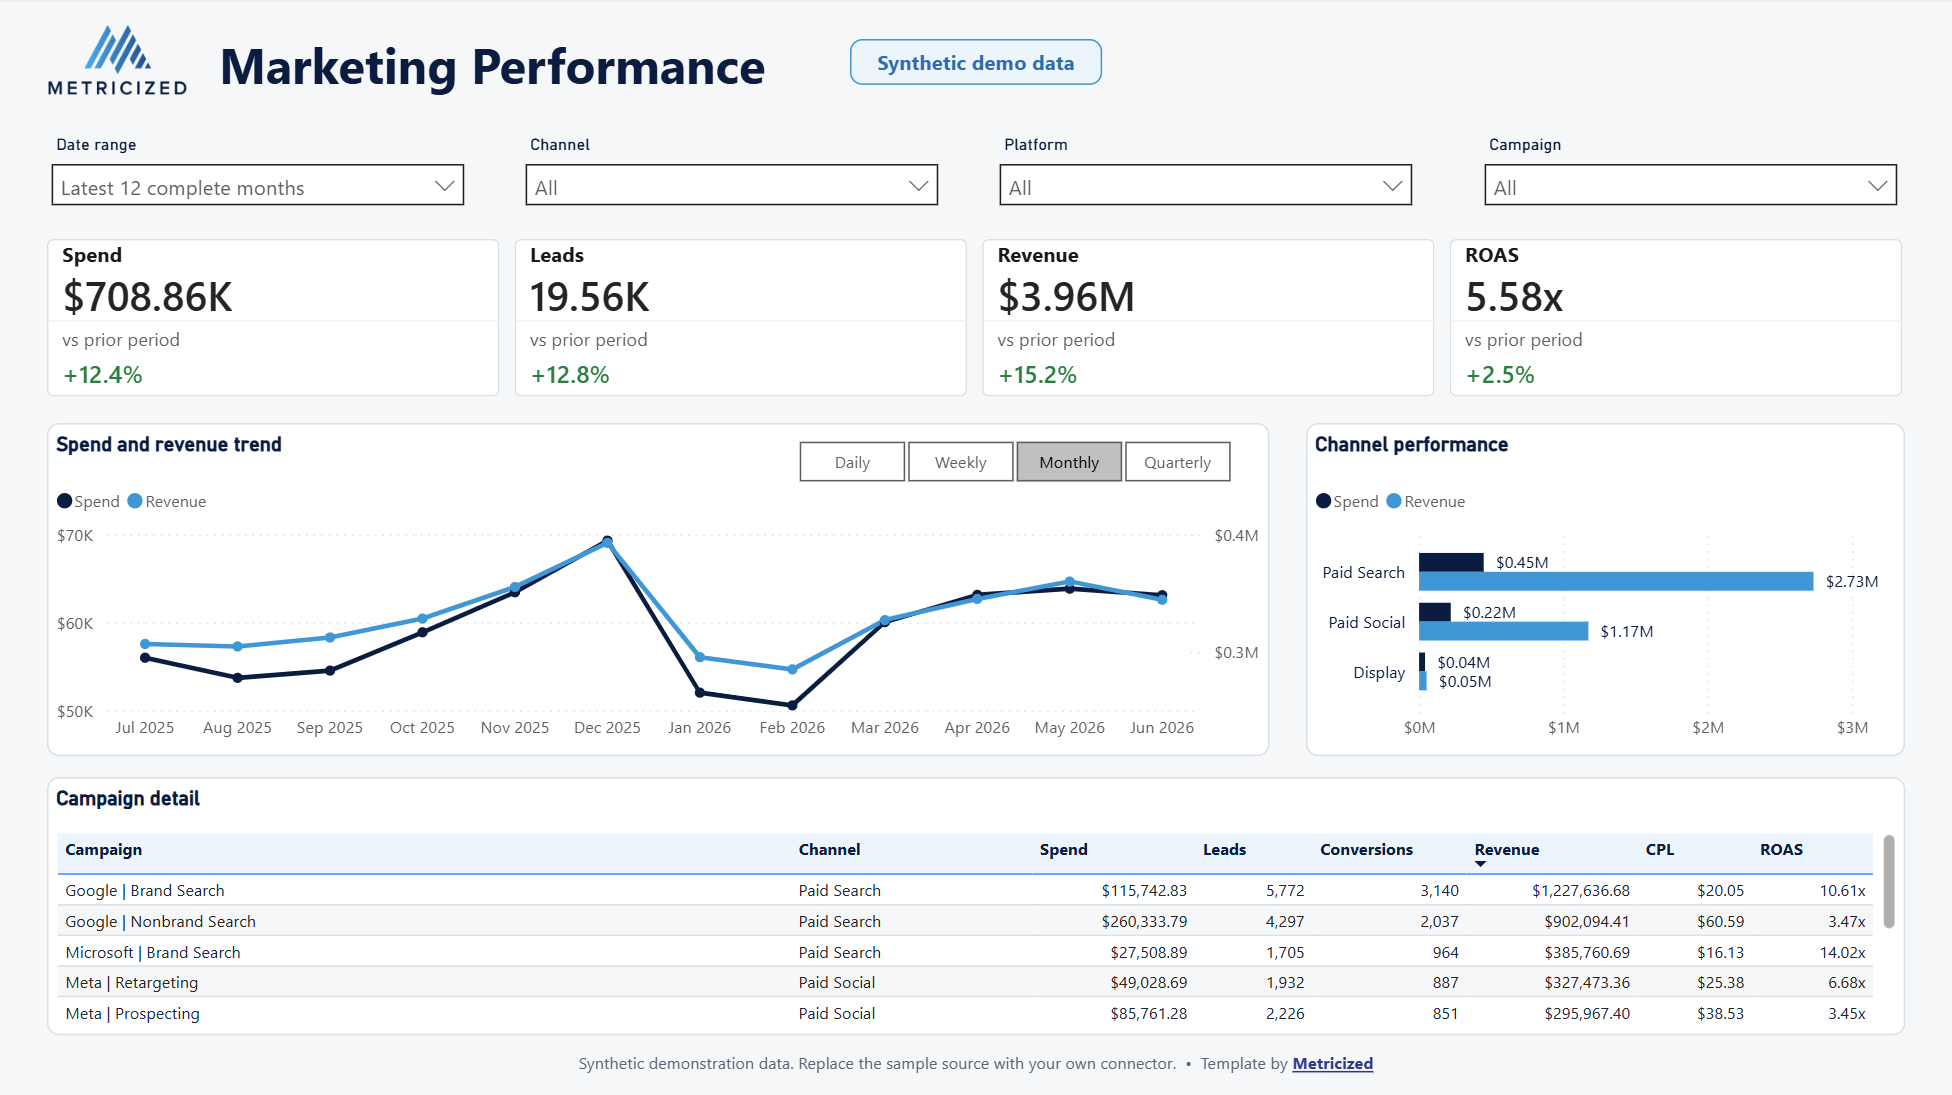Open the Platform filter dropdown
1952x1095 pixels.
coord(1205,186)
